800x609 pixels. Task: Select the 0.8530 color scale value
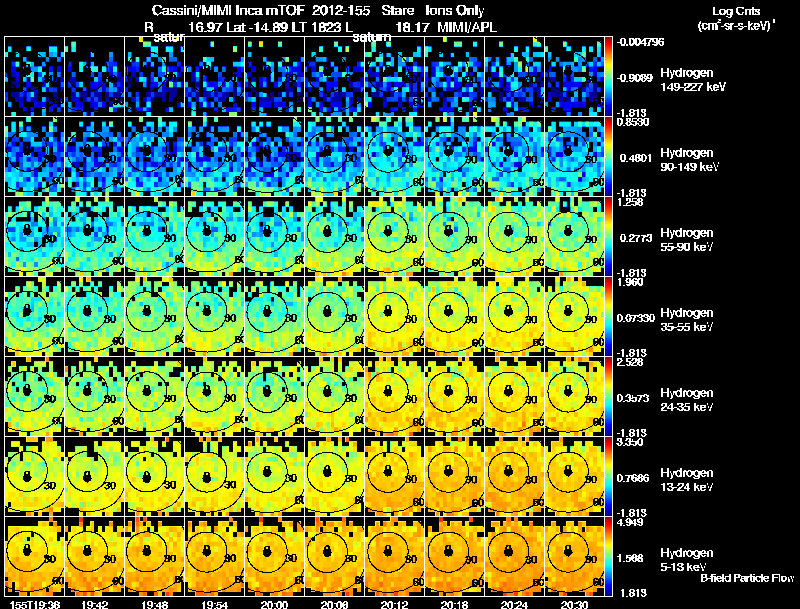click(633, 122)
